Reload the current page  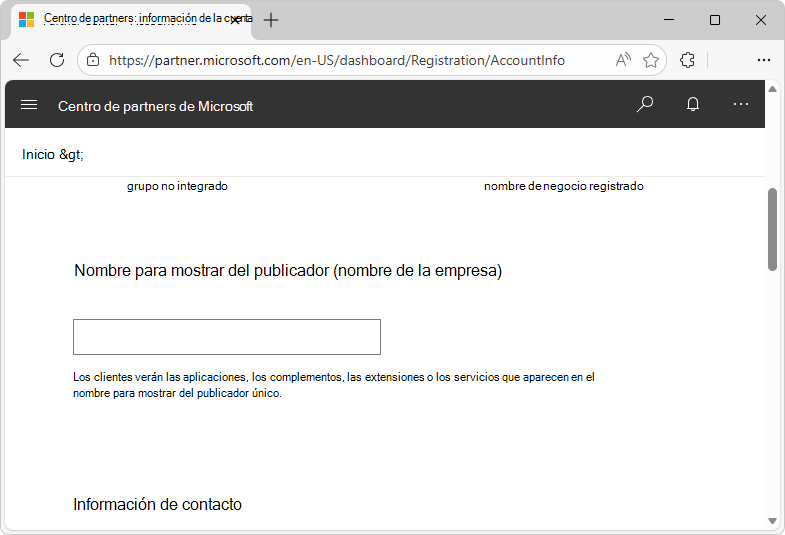click(x=57, y=60)
